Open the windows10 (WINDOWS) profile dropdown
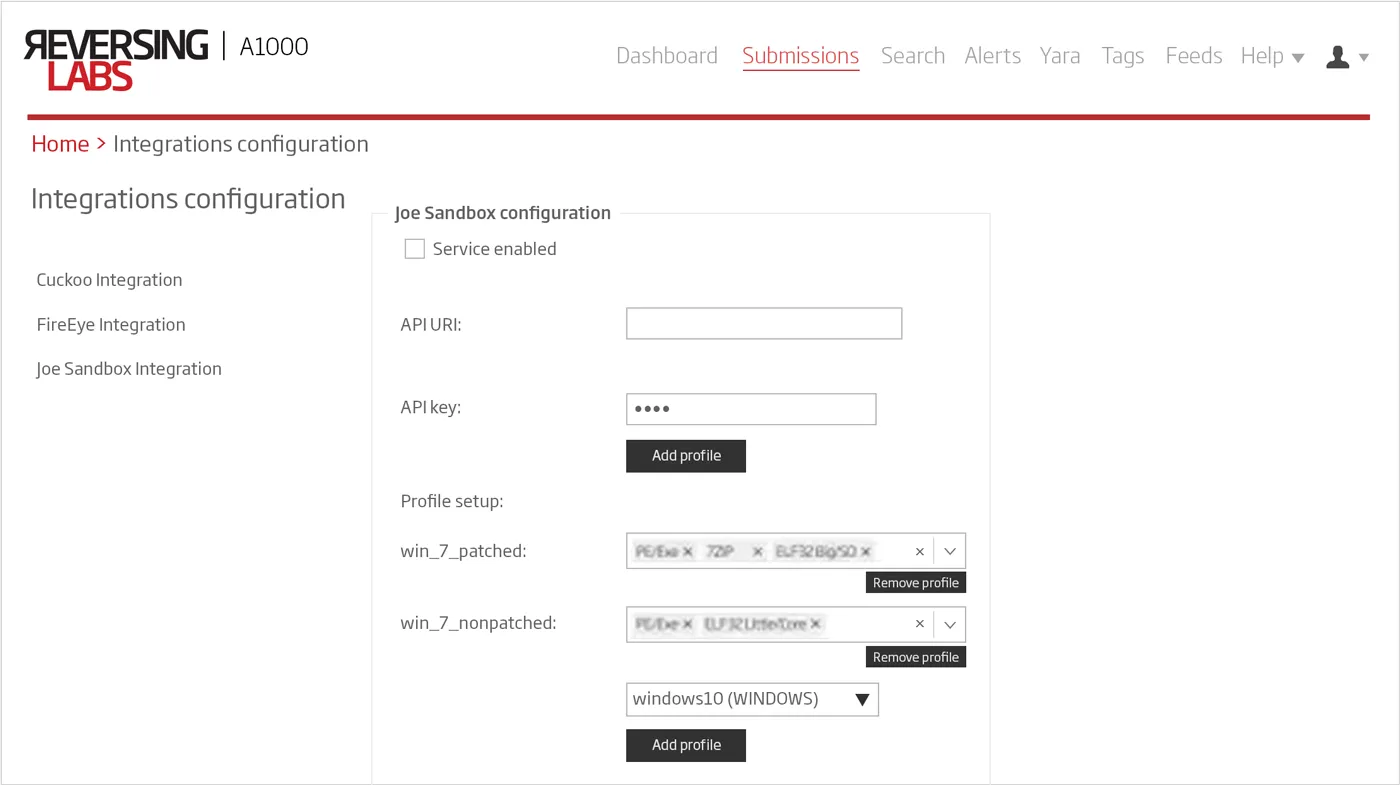 (x=752, y=700)
